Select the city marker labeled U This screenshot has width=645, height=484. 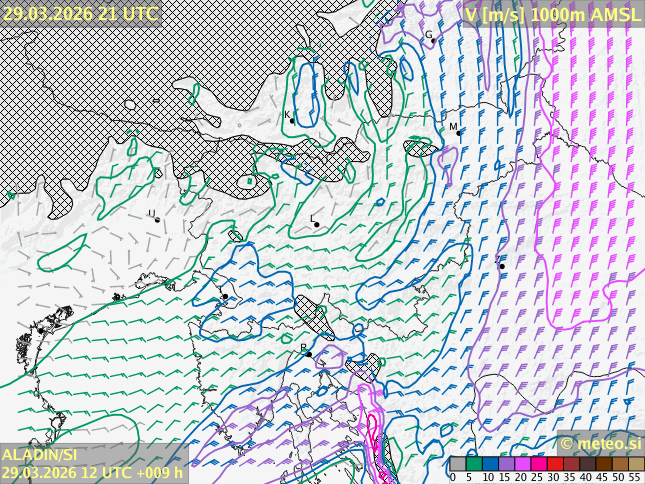157,219
